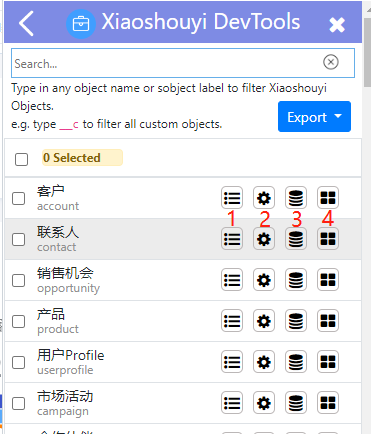Open the Export dropdown
This screenshot has width=371, height=434.
(x=314, y=117)
